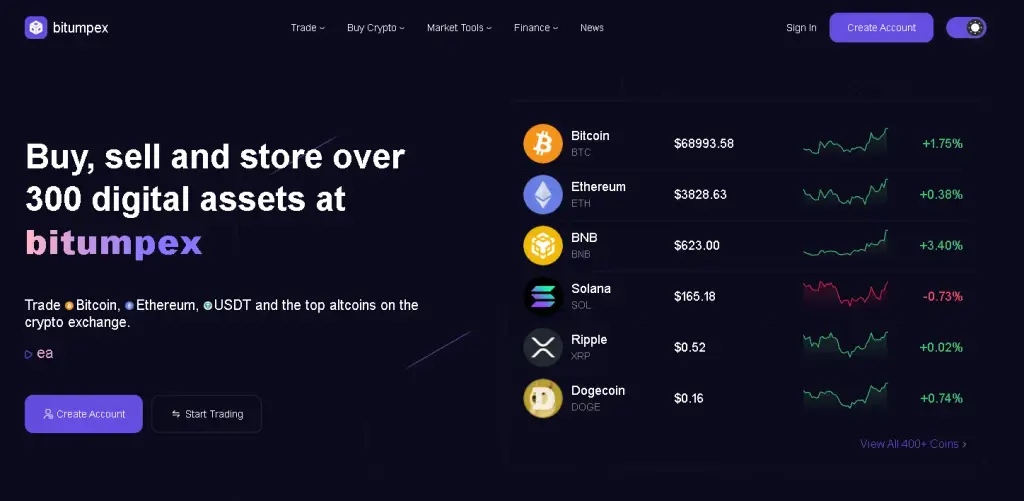Expand the Trade dropdown menu

(308, 27)
